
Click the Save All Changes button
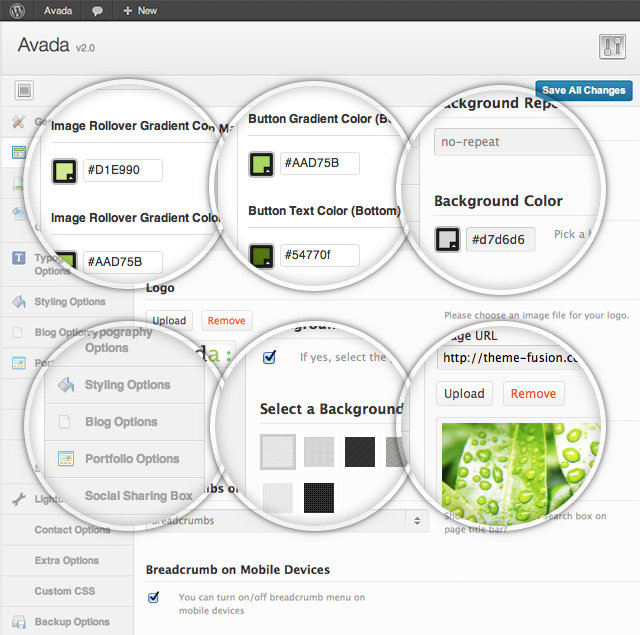tap(583, 90)
